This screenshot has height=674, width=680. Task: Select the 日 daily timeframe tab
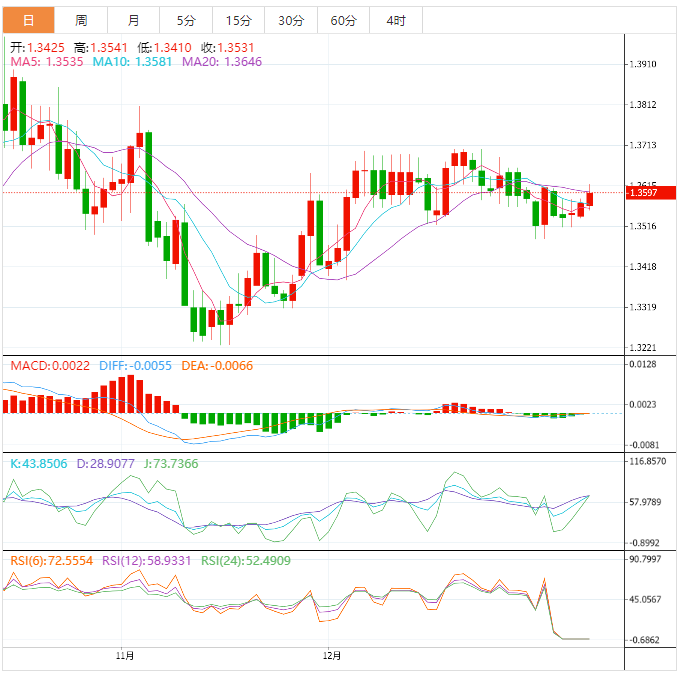(x=29, y=20)
